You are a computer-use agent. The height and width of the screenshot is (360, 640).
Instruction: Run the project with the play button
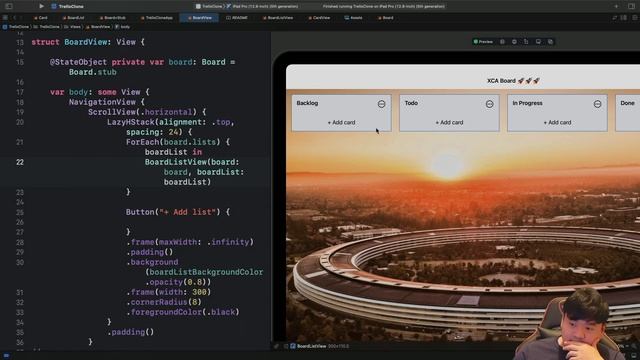point(41,6)
